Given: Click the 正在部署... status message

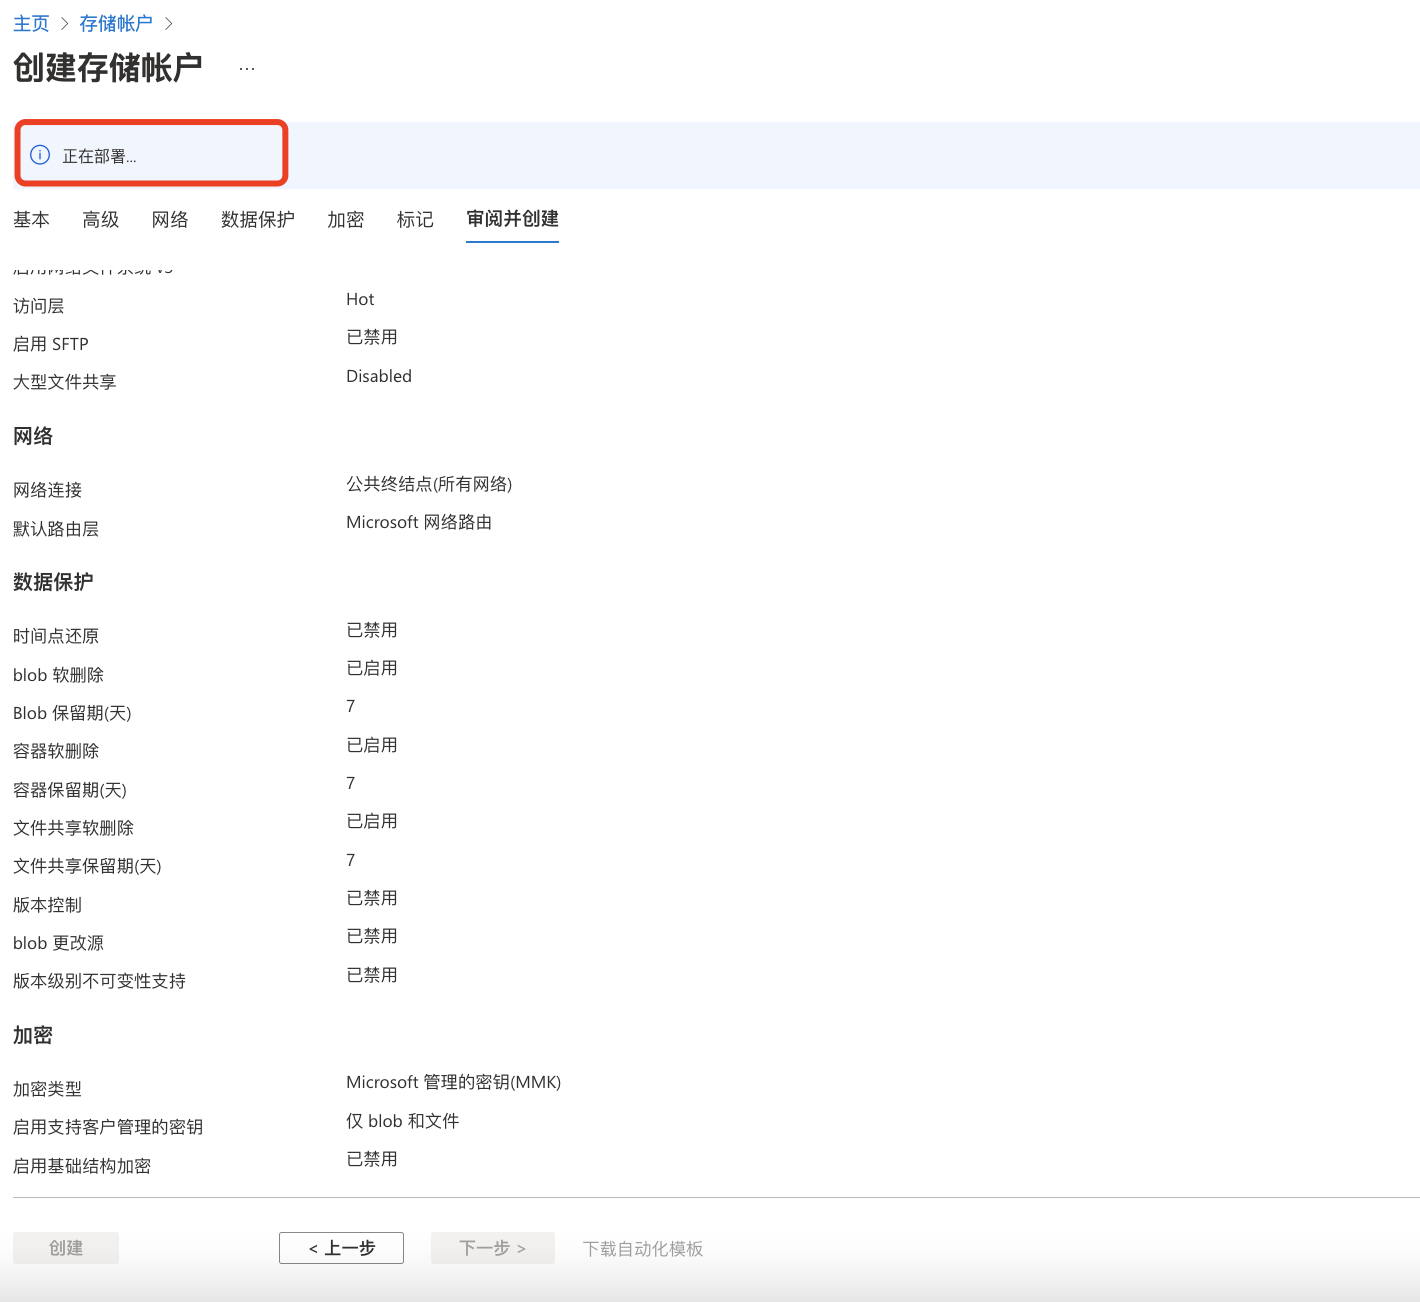Looking at the screenshot, I should pos(100,156).
